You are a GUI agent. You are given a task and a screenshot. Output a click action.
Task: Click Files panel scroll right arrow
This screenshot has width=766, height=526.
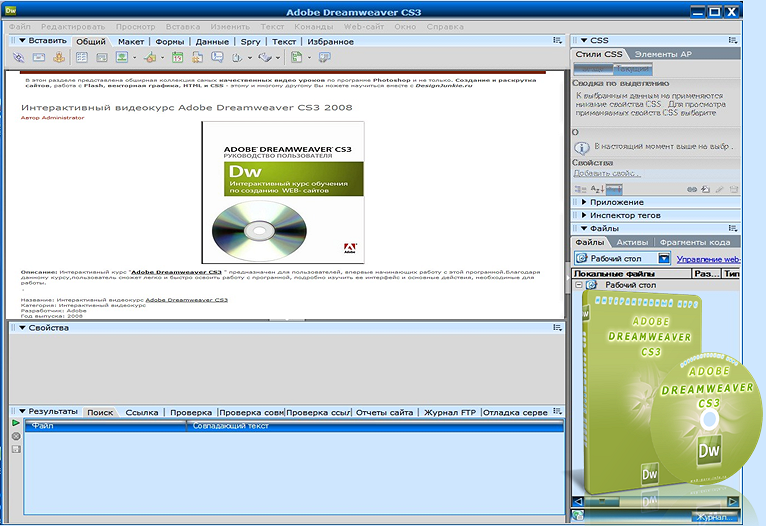pyautogui.click(x=732, y=502)
